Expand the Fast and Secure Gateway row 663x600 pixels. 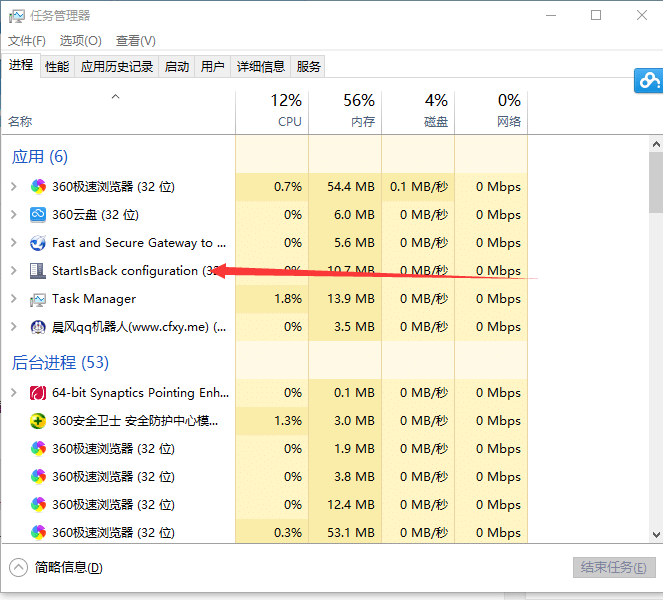pos(14,243)
